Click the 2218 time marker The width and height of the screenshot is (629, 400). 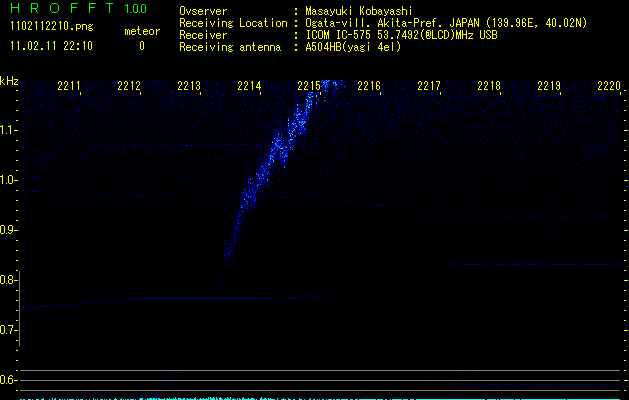click(489, 86)
